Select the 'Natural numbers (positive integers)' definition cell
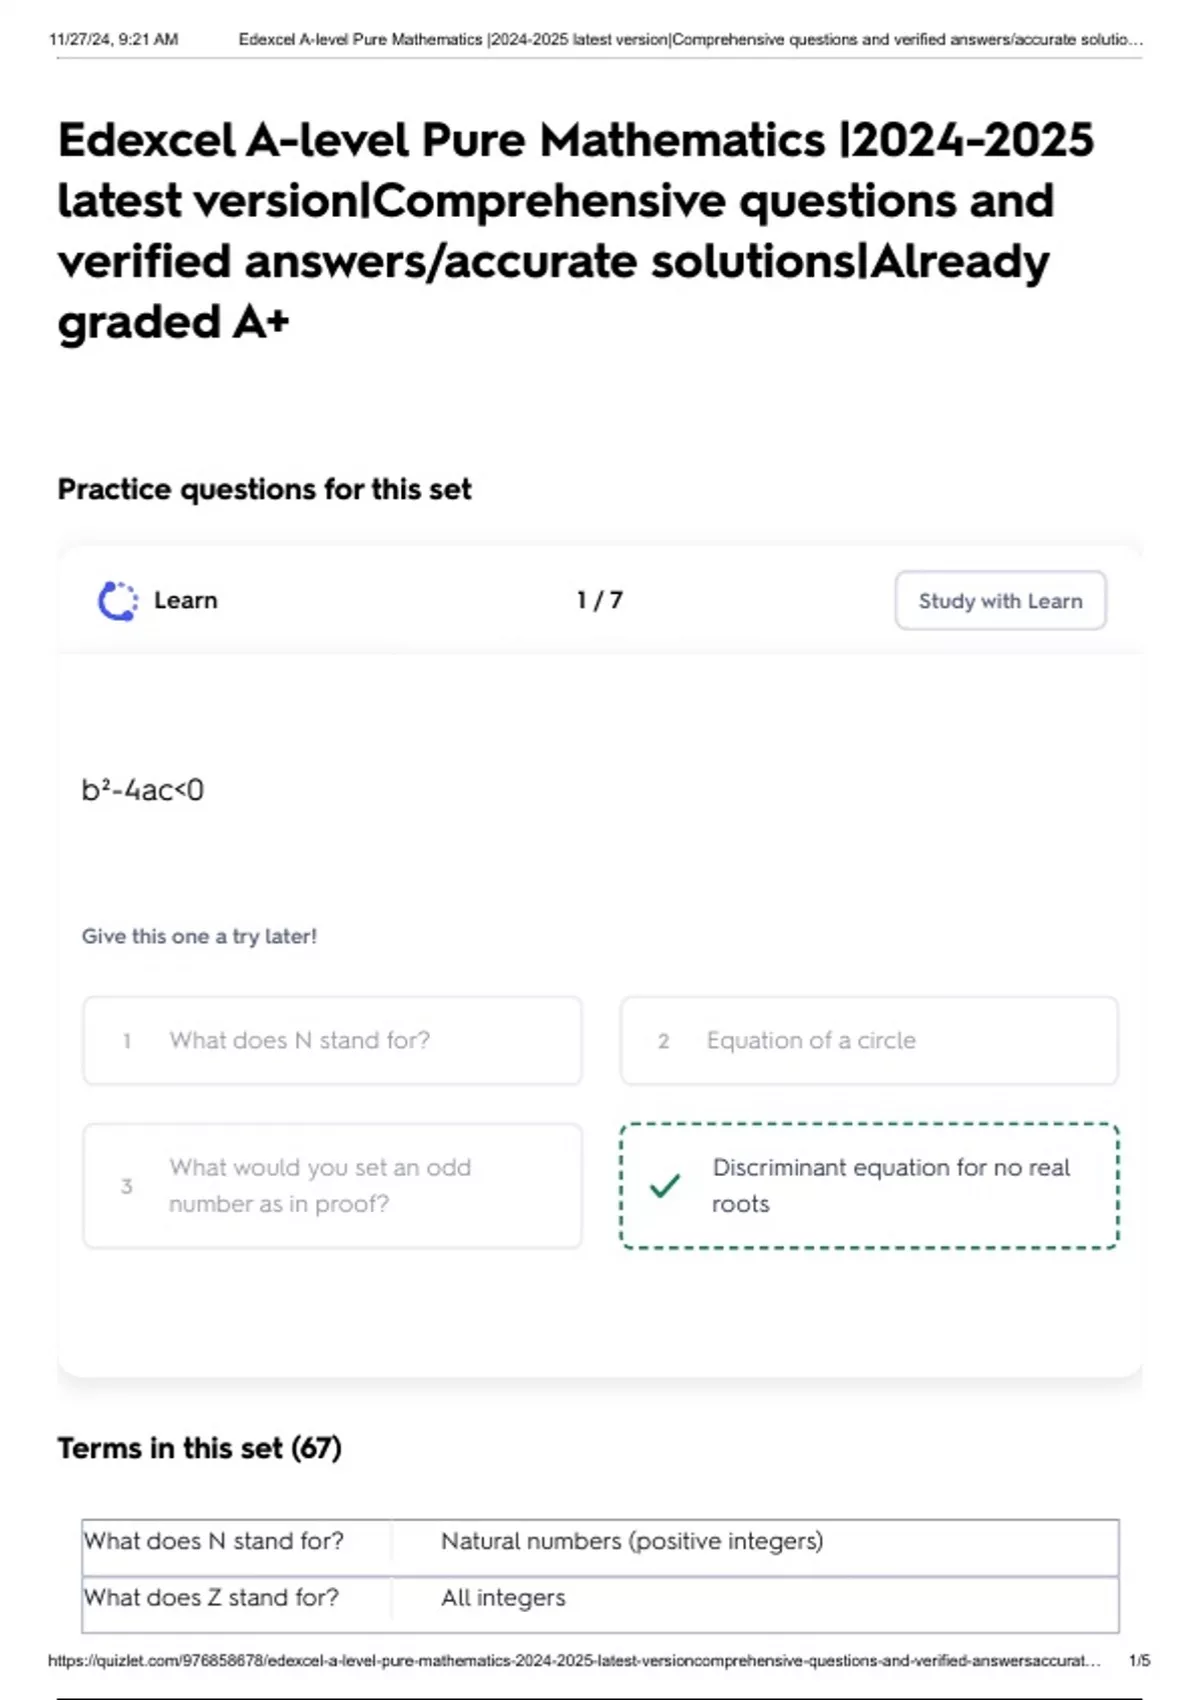The width and height of the screenshot is (1200, 1700). click(632, 1542)
